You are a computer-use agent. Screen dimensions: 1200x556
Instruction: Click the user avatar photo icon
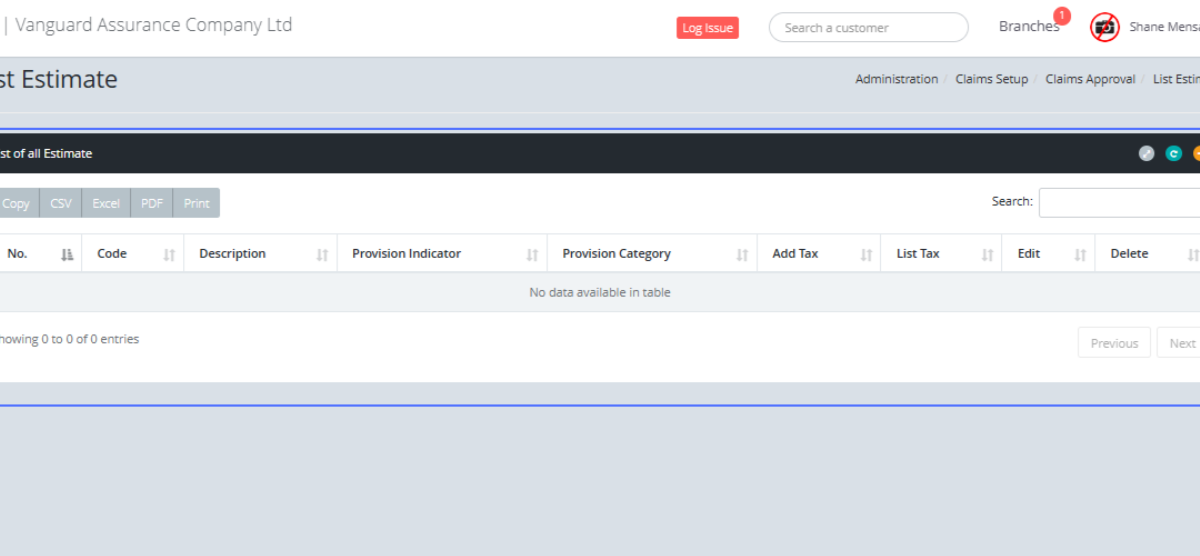point(1104,27)
